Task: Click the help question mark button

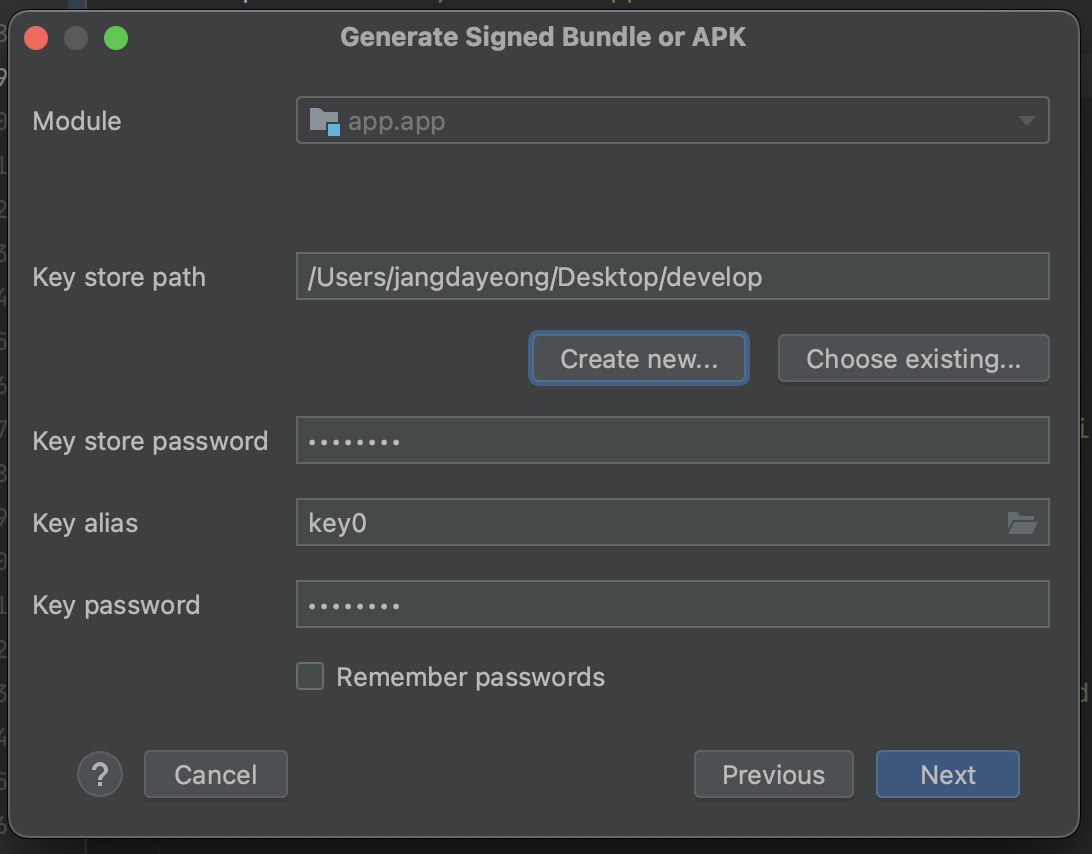Action: click(x=100, y=774)
